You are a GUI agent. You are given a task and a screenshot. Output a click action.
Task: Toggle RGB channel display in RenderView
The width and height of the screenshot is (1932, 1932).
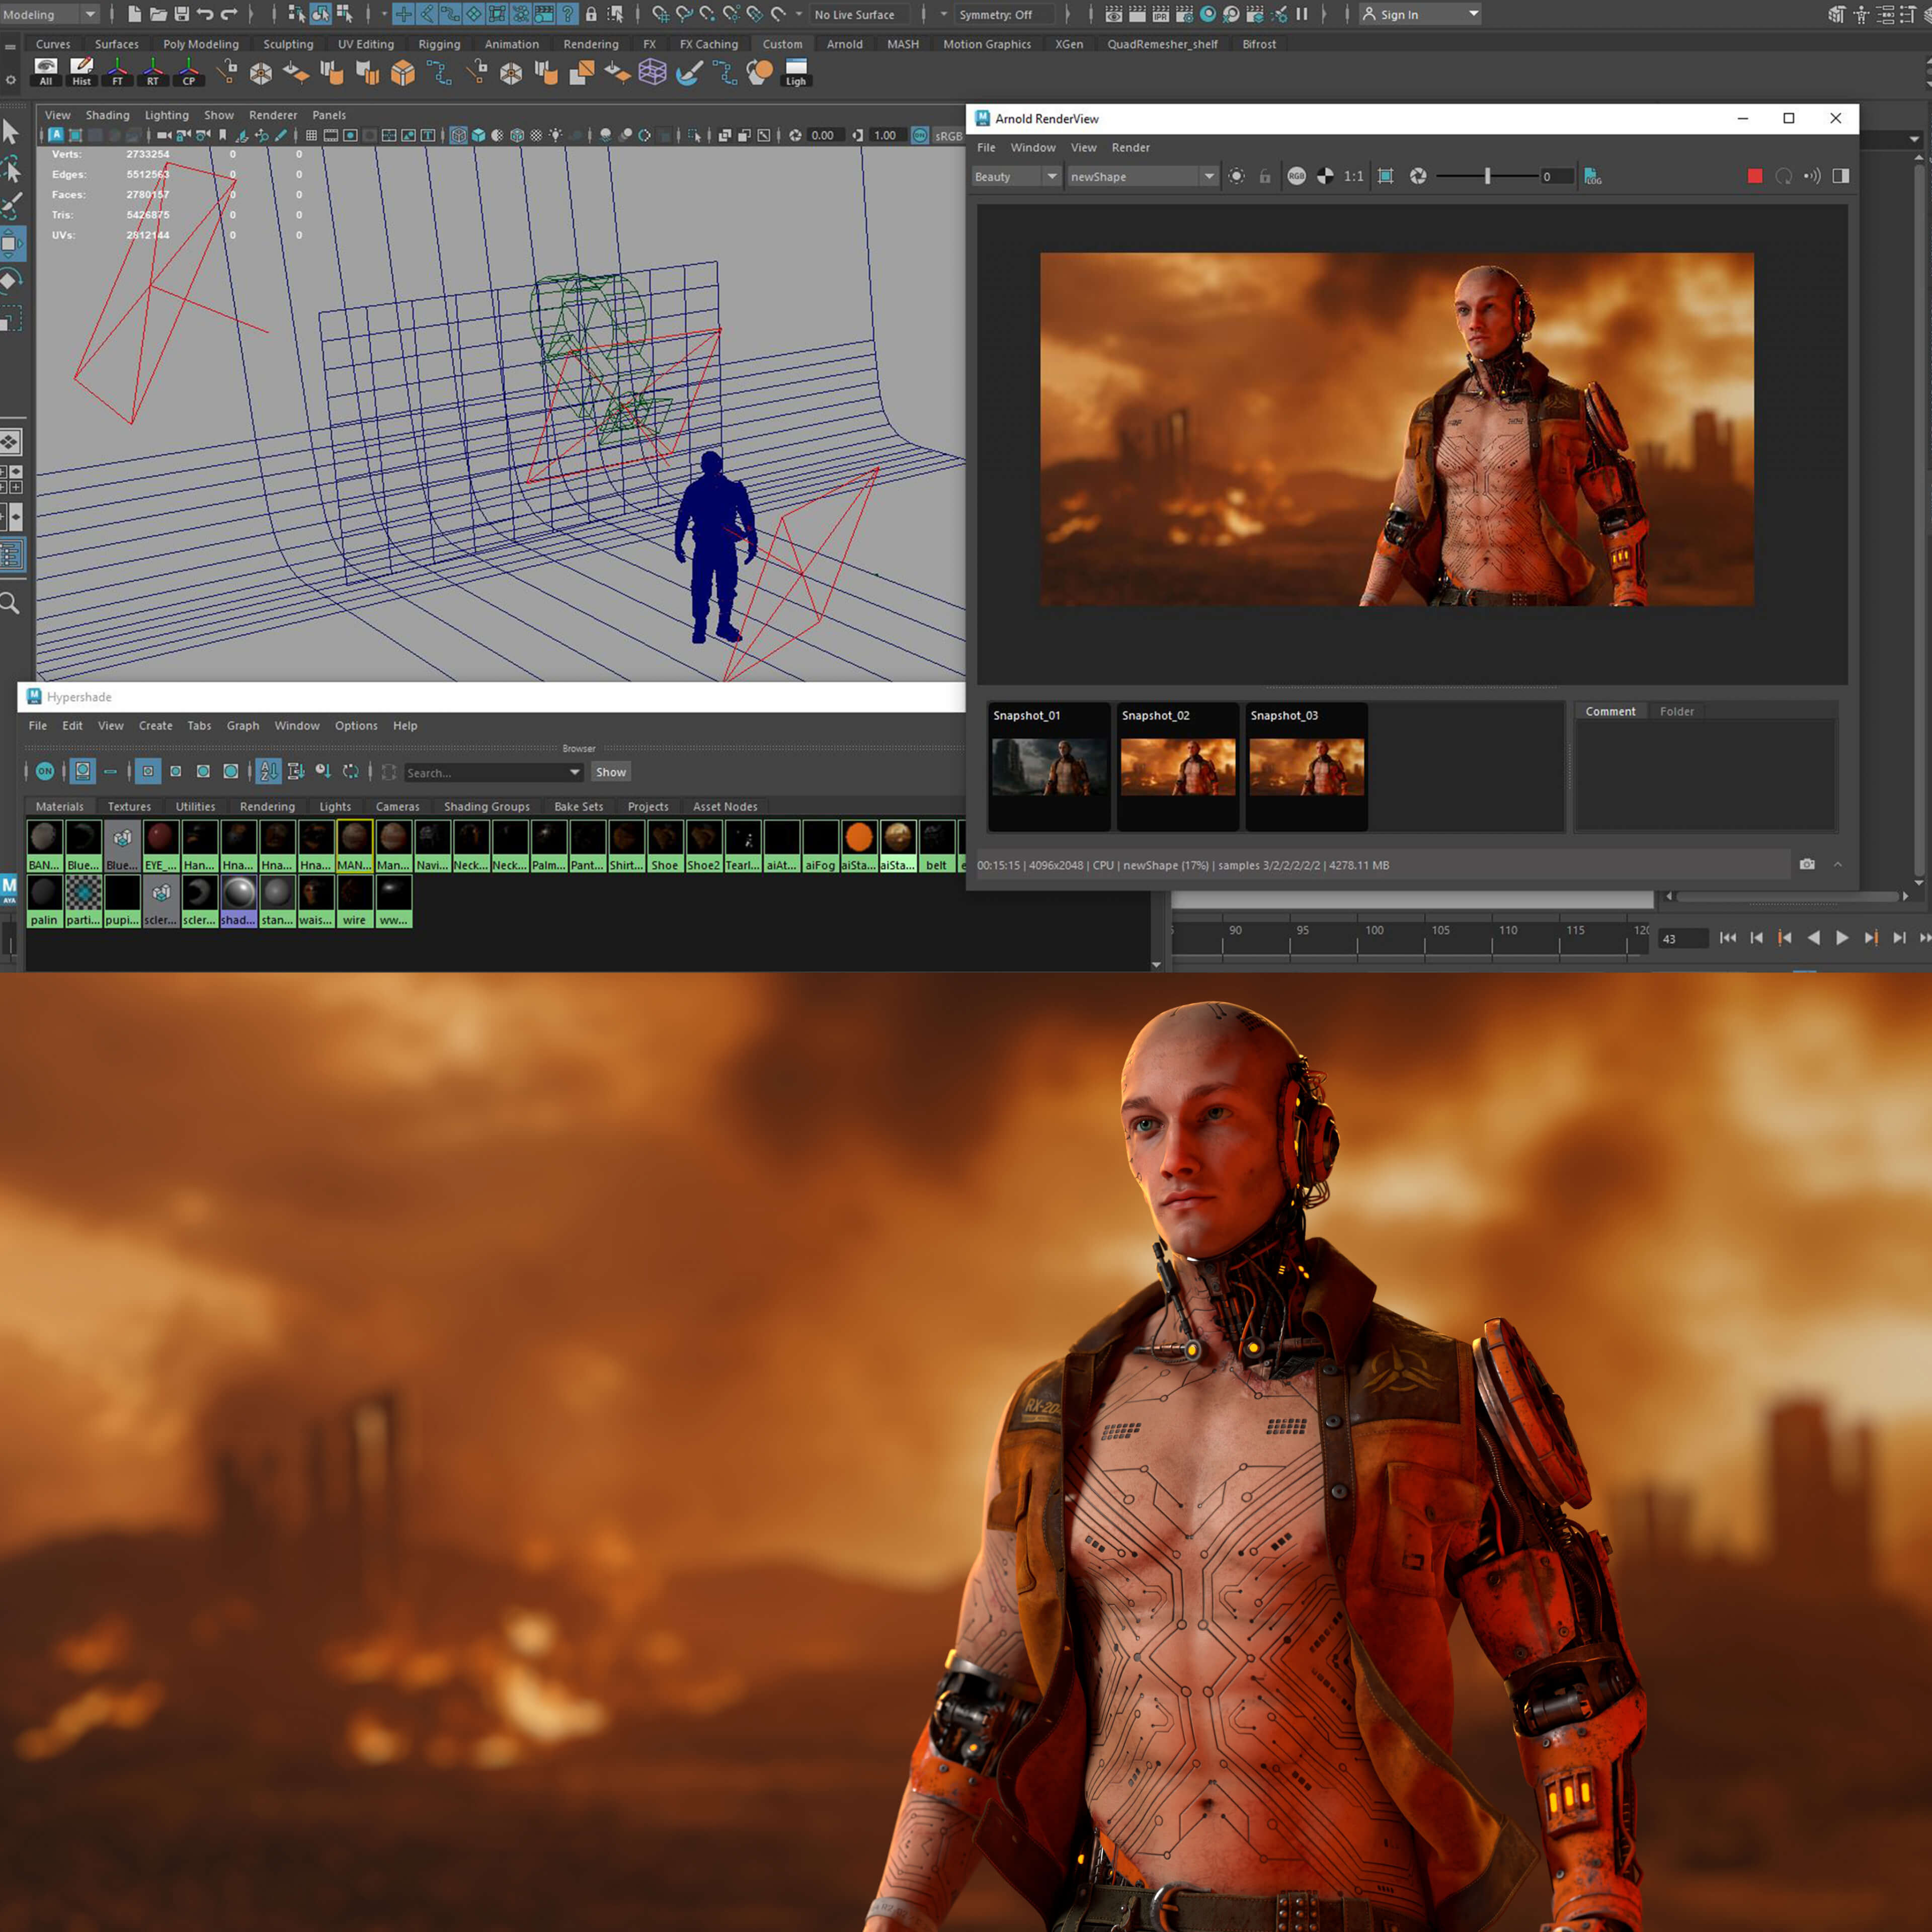tap(1296, 176)
